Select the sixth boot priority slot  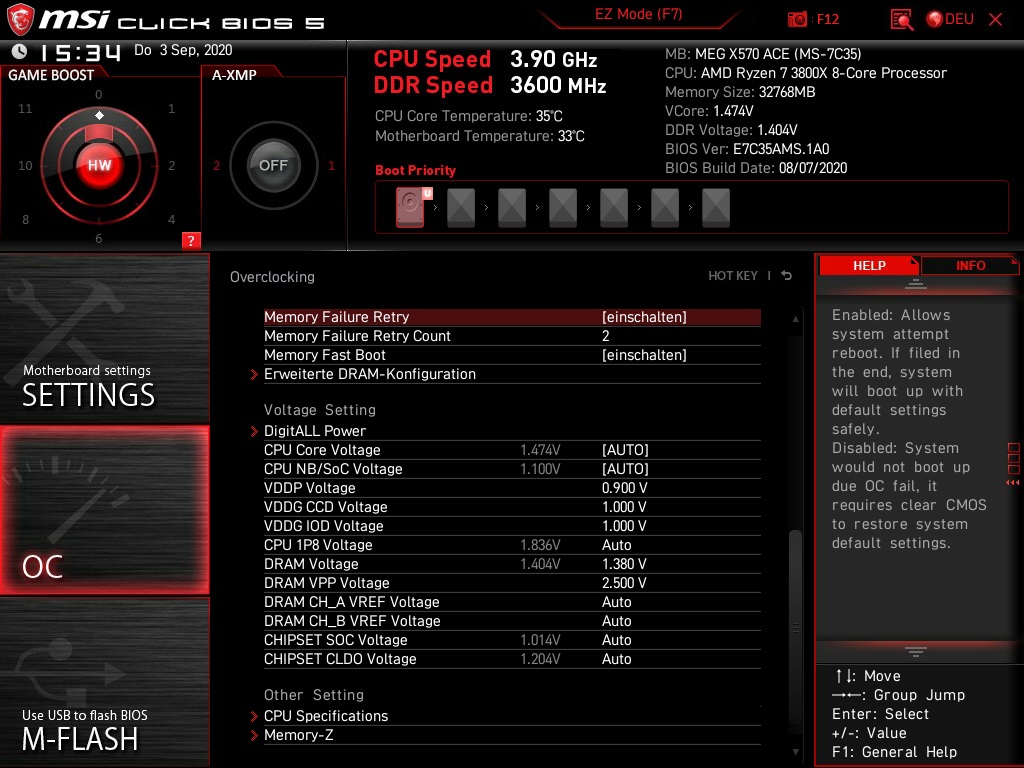point(664,208)
